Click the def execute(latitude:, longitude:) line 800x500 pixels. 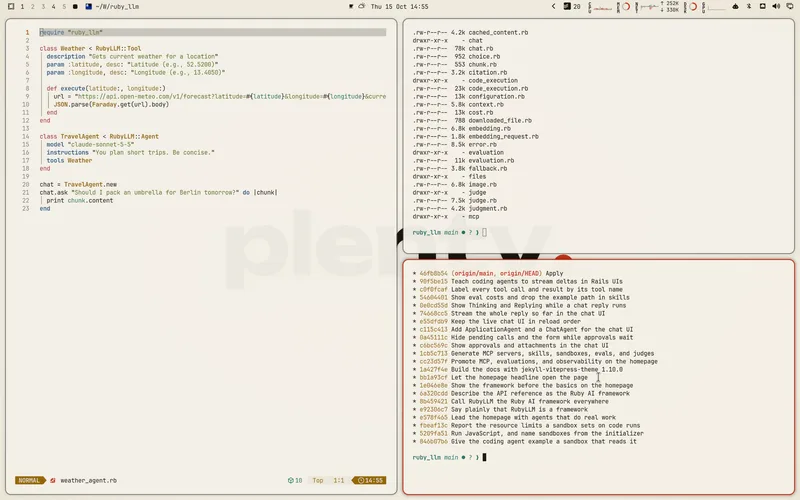tap(106, 88)
